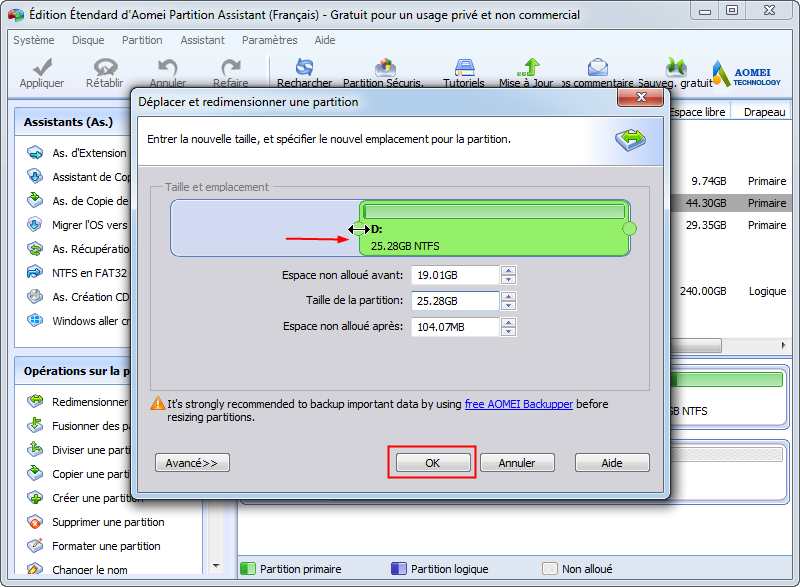
Task: Confirm the resize with OK button
Action: coord(433,463)
